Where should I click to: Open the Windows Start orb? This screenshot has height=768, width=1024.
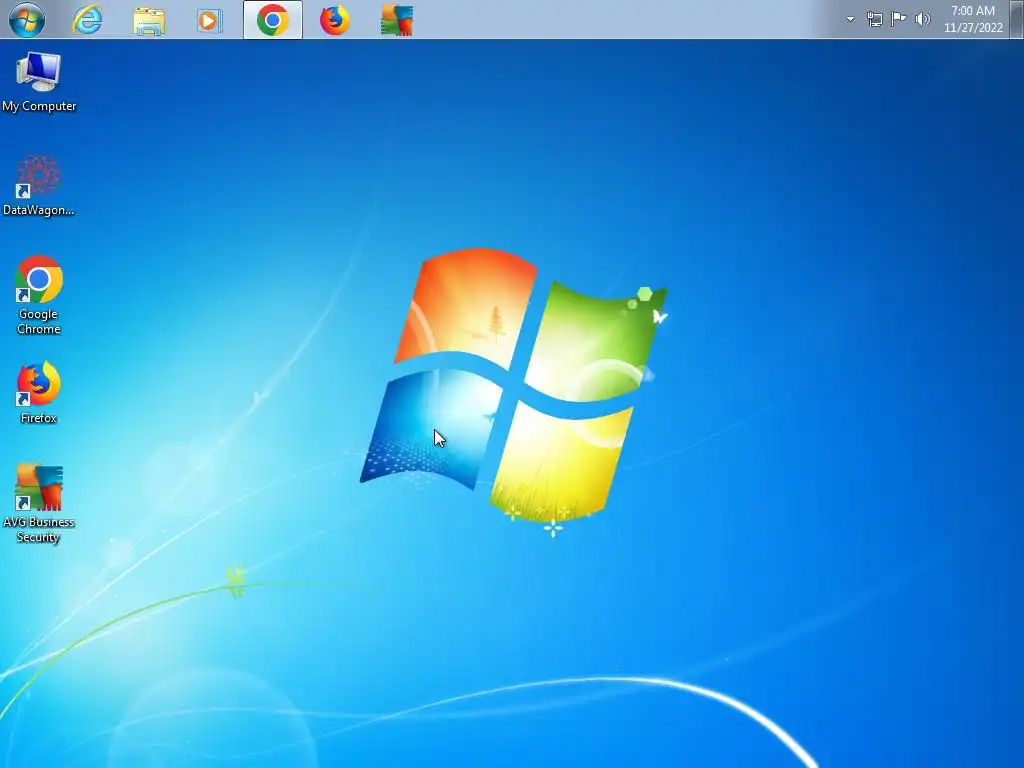click(27, 20)
